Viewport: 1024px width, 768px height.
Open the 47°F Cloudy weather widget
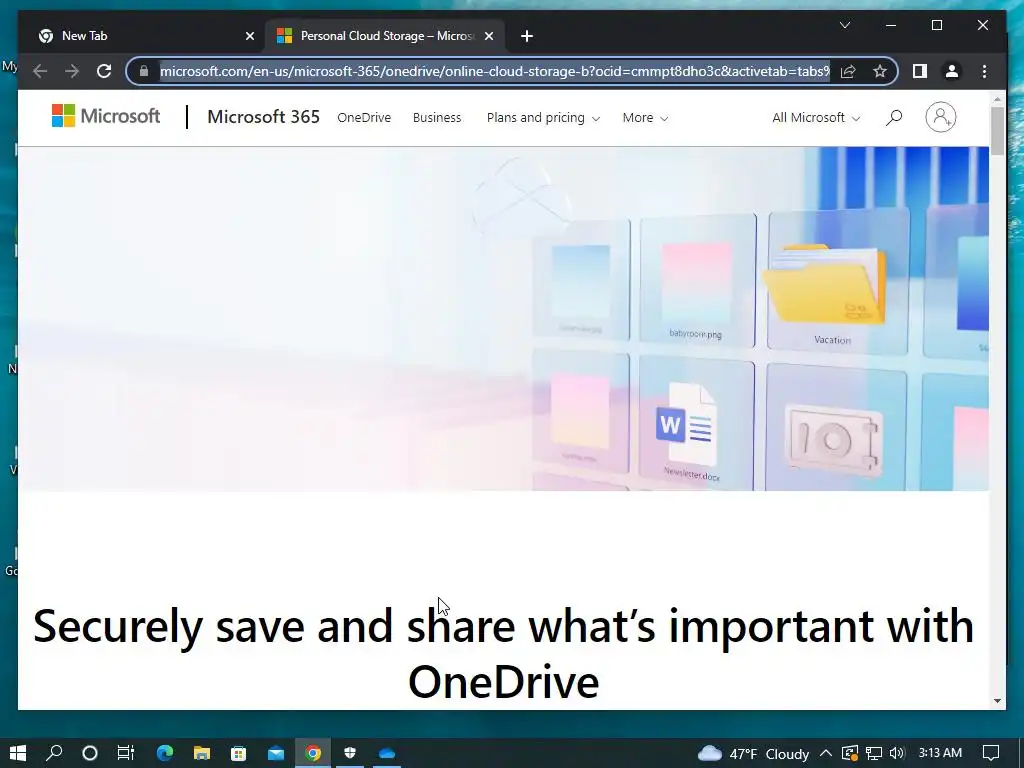tap(753, 754)
